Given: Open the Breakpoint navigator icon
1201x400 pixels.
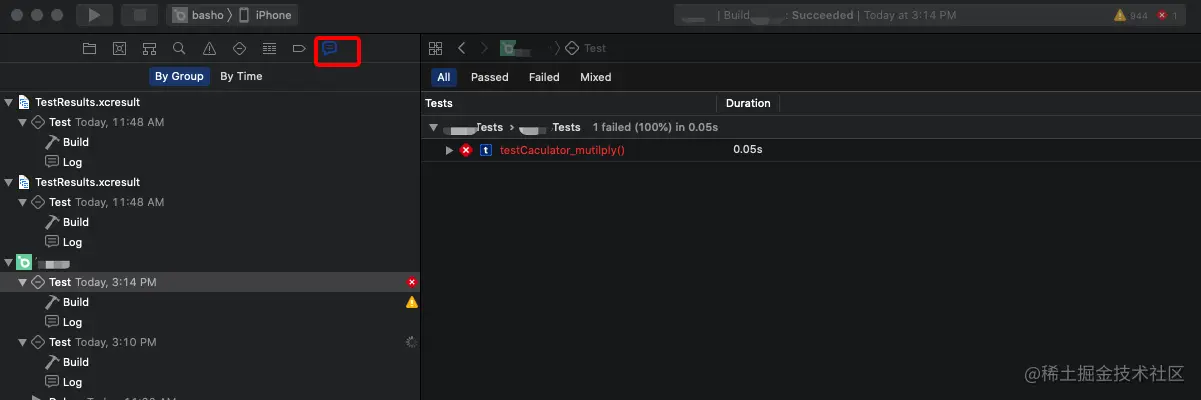Looking at the screenshot, I should click(299, 48).
